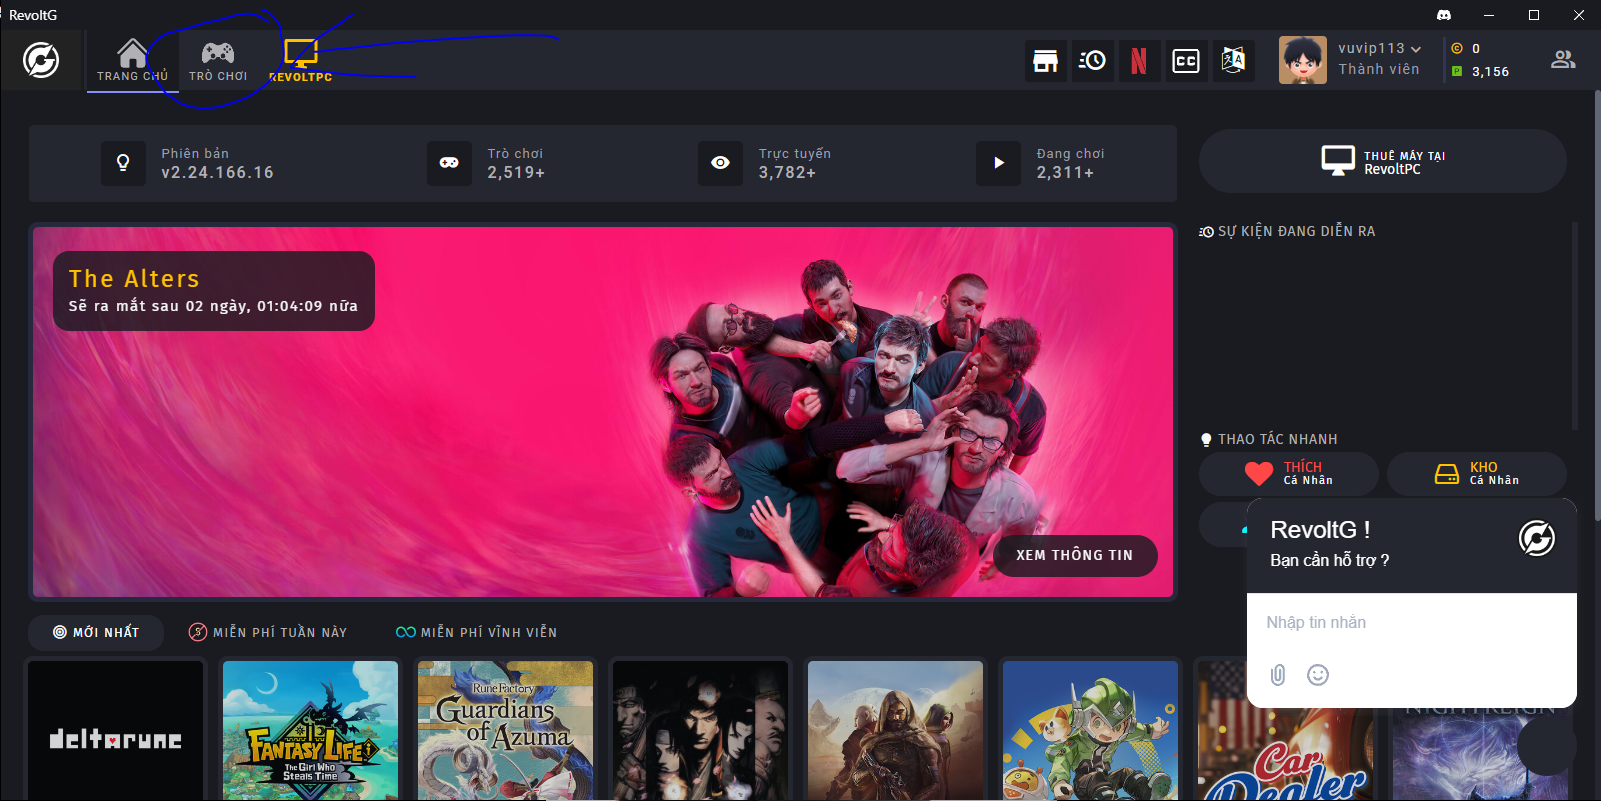Open the Kho Cá Nhân library button

(x=1477, y=474)
